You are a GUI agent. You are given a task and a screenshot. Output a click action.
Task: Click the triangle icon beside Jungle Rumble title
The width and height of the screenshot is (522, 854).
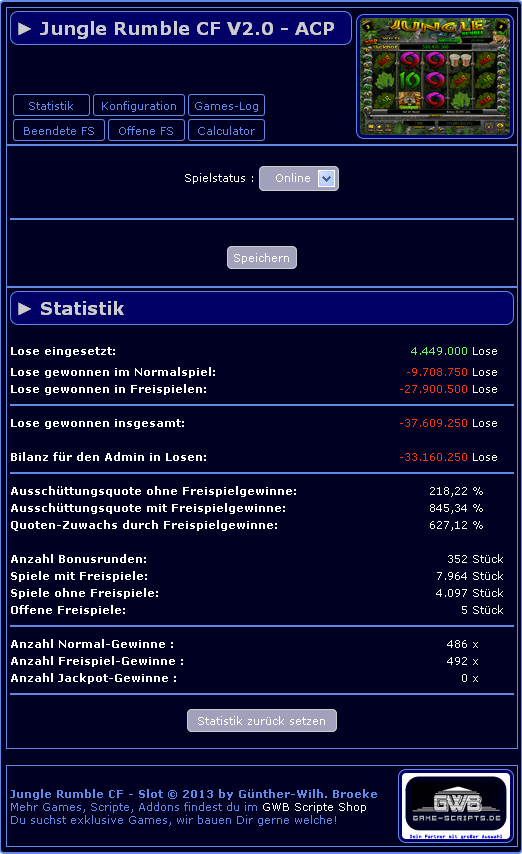pyautogui.click(x=25, y=28)
